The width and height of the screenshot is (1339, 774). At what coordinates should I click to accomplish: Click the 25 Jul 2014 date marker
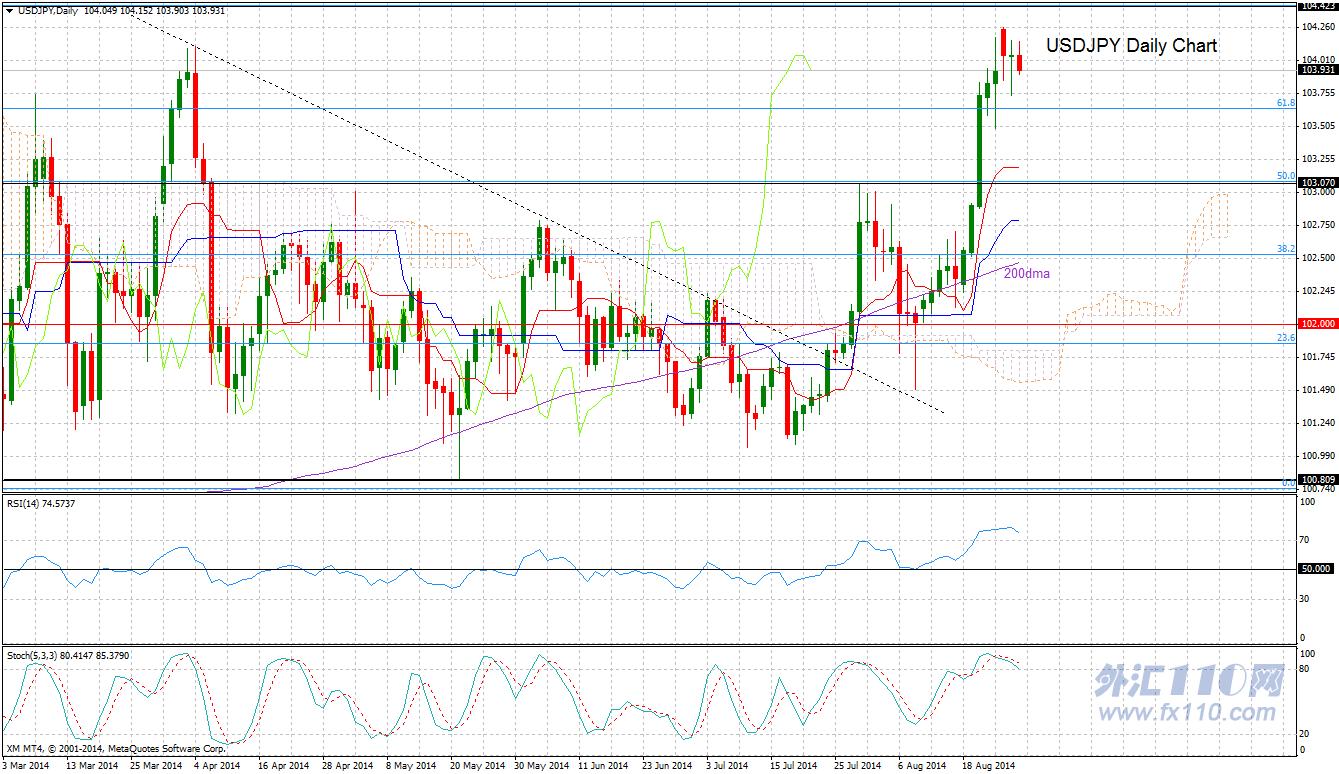[858, 766]
